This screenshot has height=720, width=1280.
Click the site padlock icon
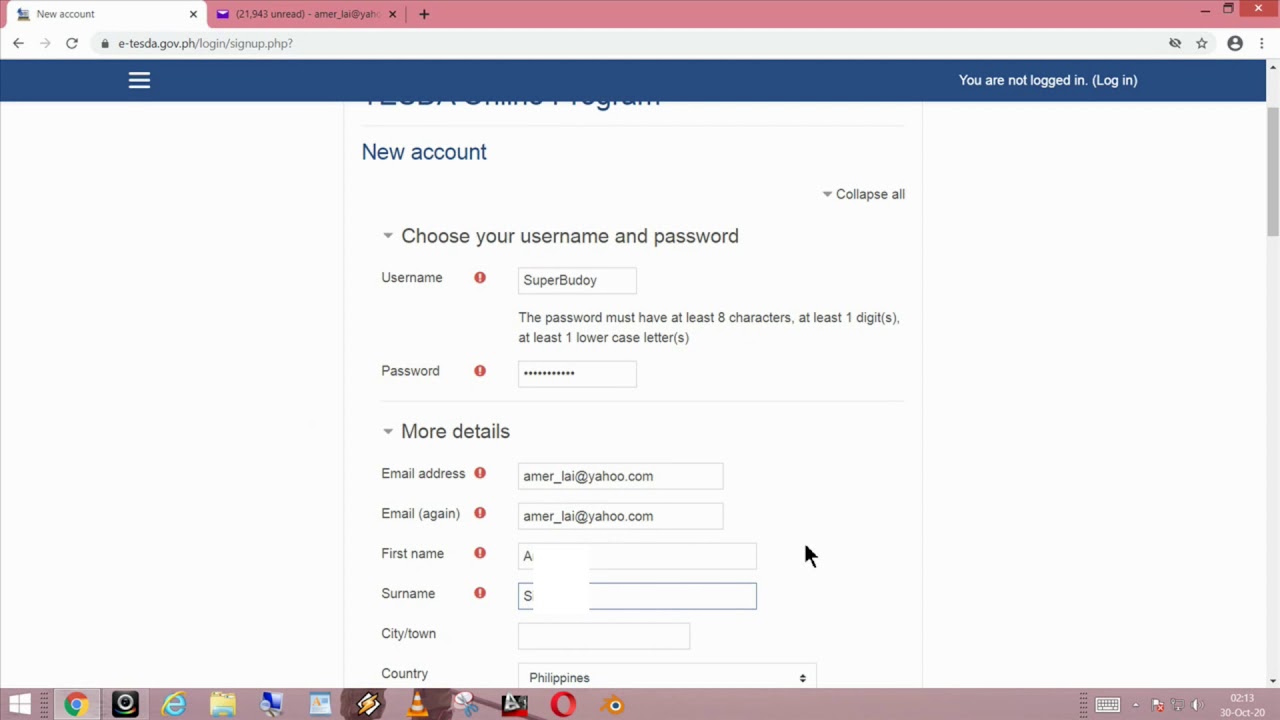click(x=105, y=43)
